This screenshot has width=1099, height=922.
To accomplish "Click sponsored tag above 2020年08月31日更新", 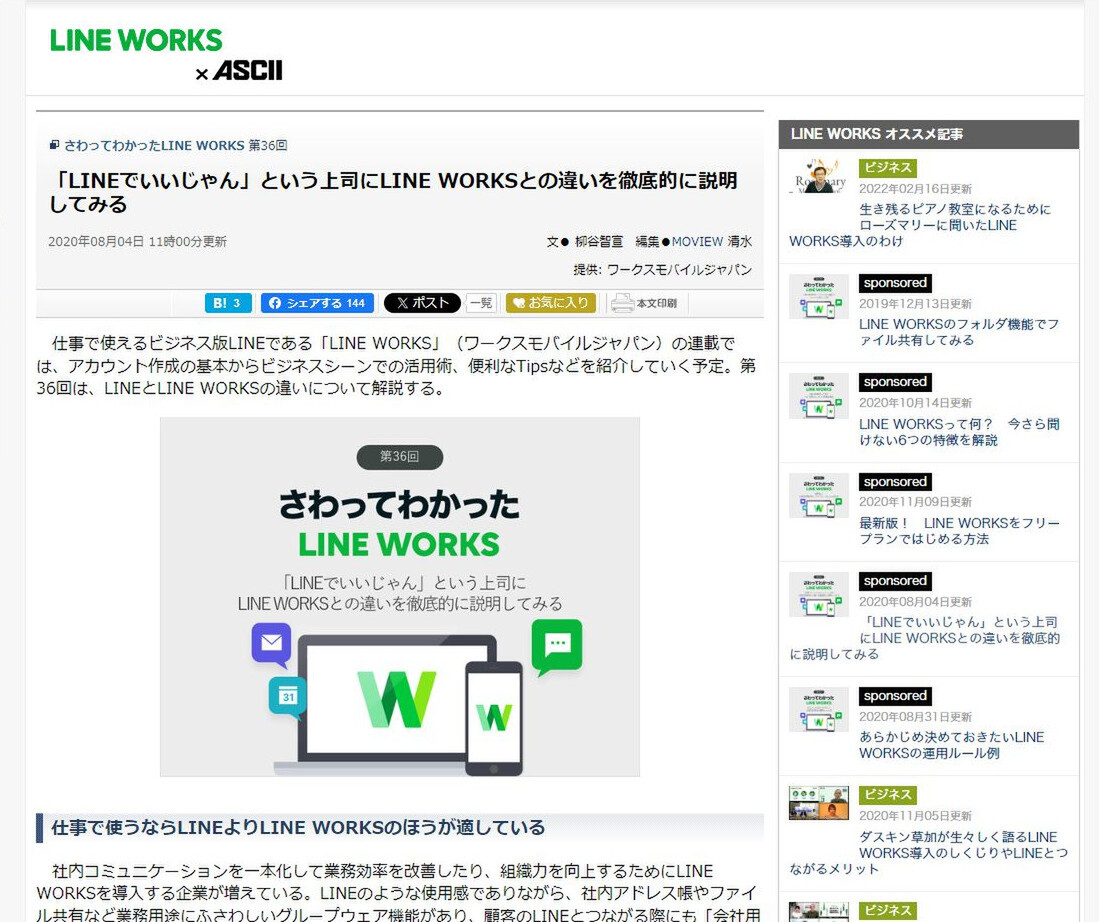I will [895, 696].
